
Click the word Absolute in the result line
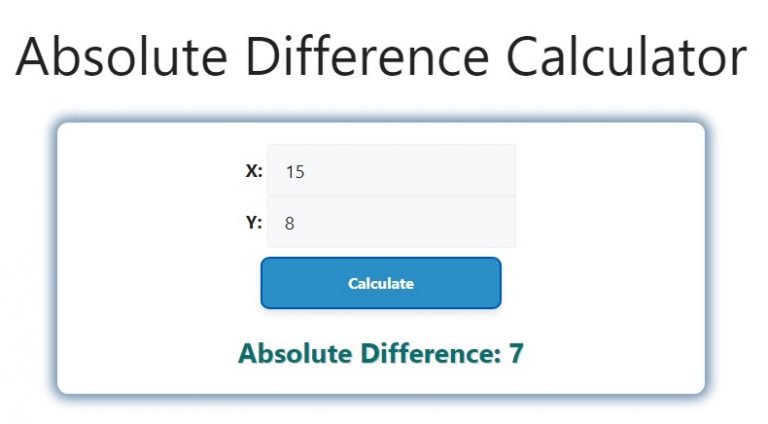tap(293, 353)
